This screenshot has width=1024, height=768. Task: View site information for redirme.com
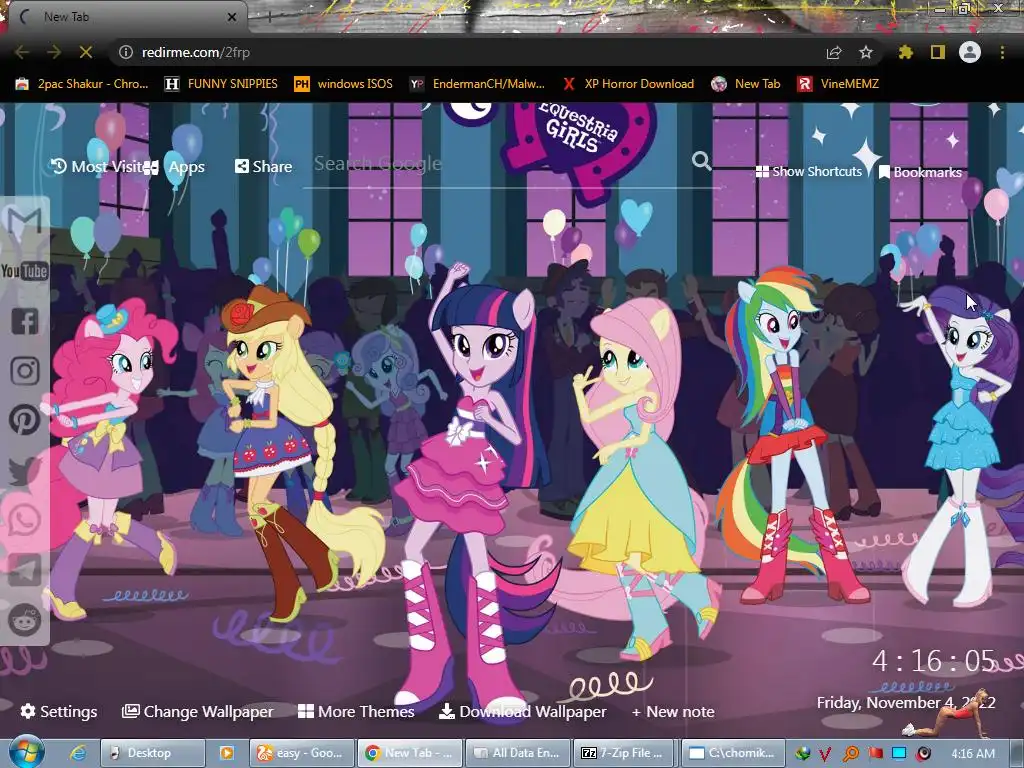point(126,52)
